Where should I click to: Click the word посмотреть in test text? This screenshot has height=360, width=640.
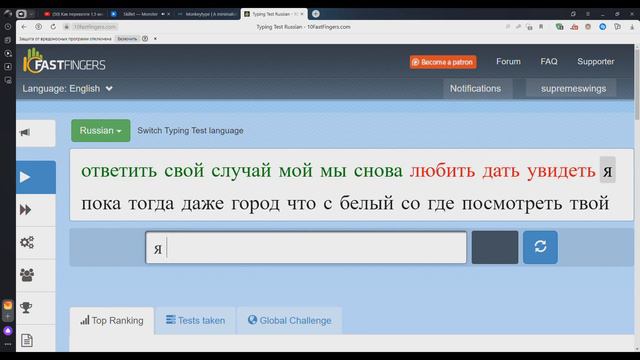tap(512, 203)
